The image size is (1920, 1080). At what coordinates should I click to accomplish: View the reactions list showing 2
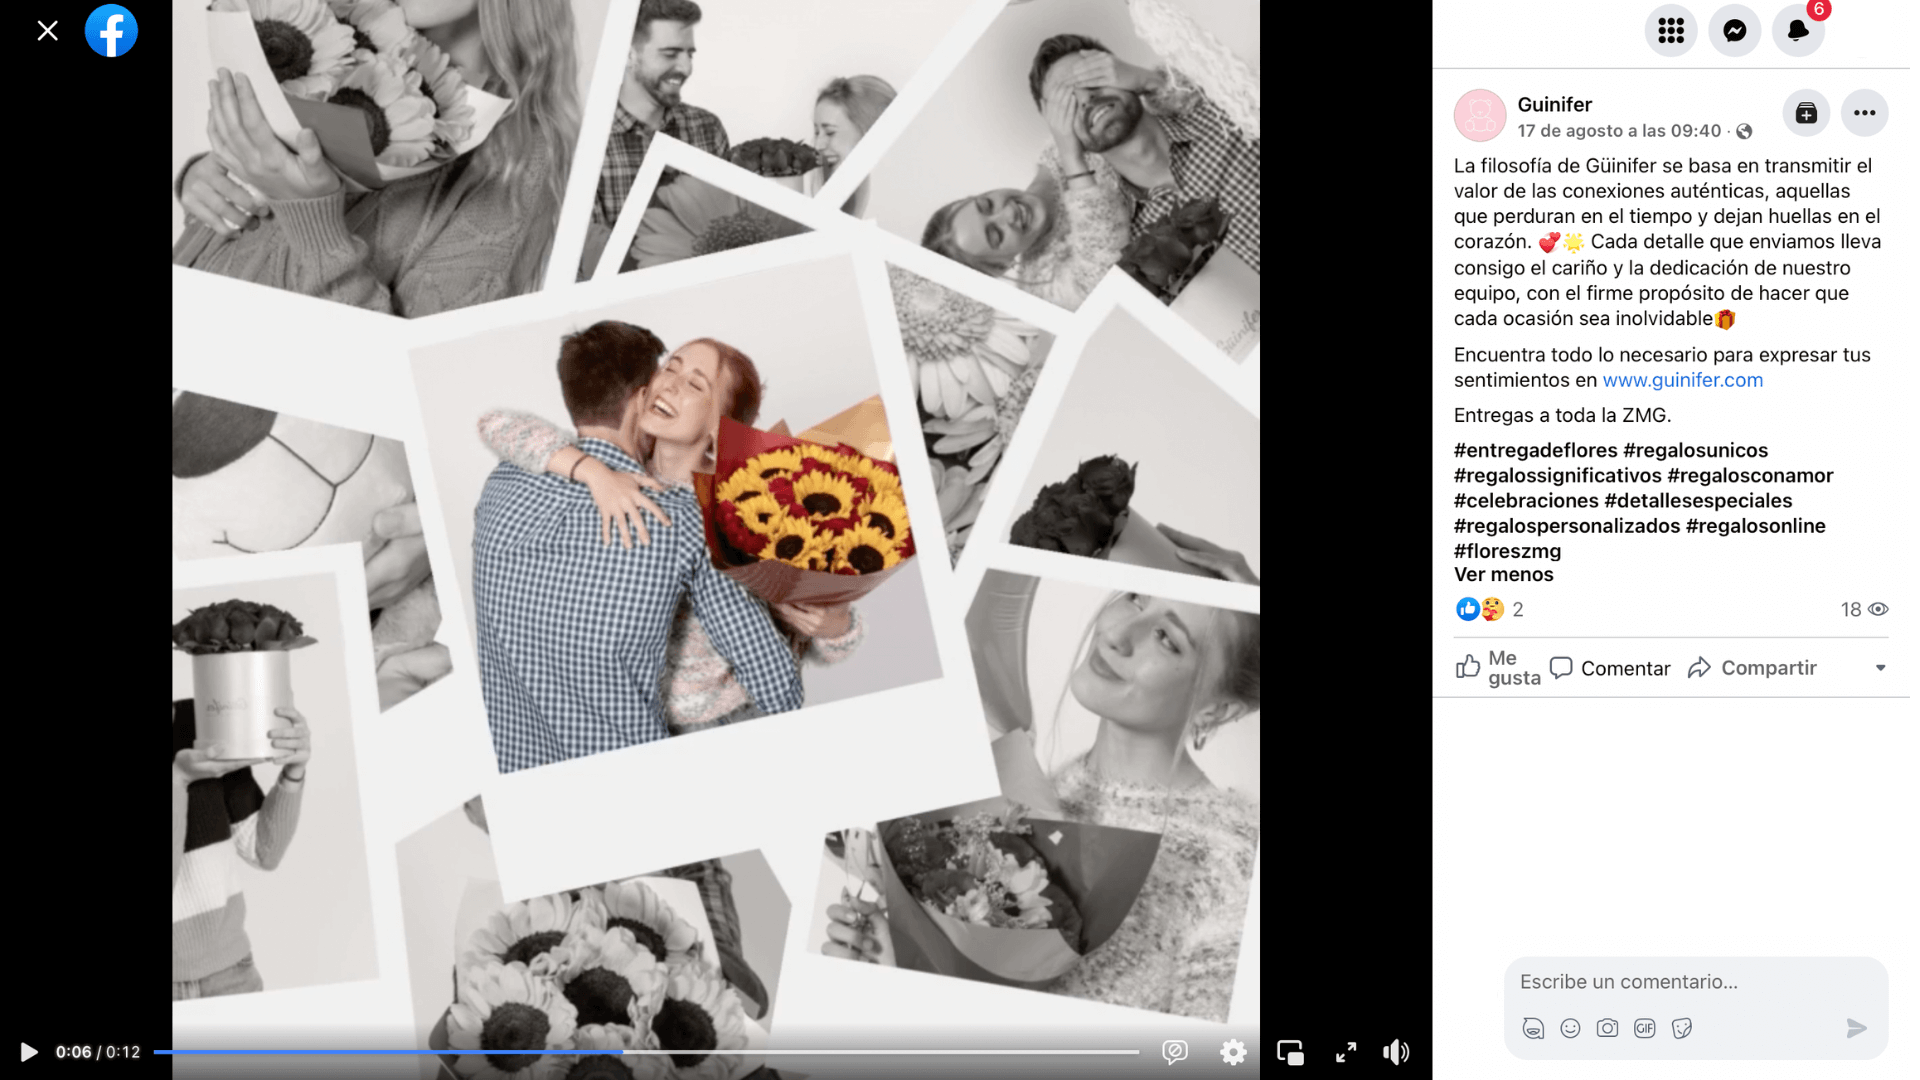(1489, 609)
